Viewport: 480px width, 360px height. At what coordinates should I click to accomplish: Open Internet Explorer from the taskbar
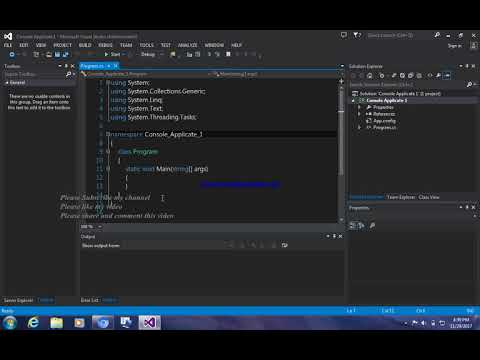coord(33,323)
